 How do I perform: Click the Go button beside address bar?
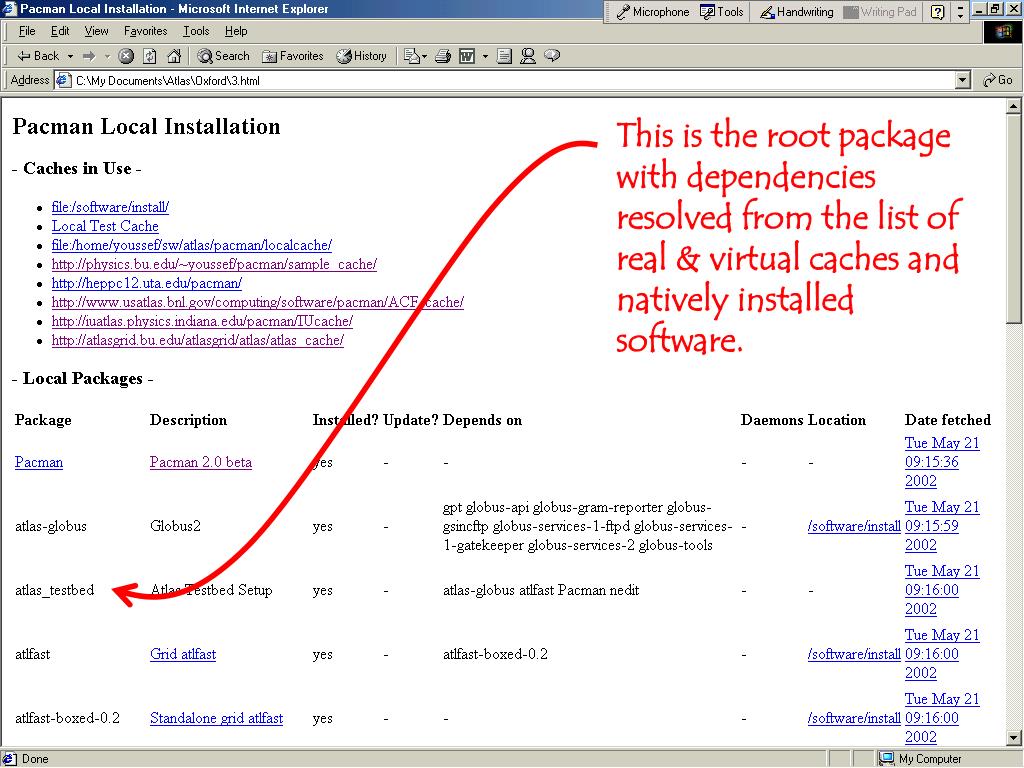998,80
